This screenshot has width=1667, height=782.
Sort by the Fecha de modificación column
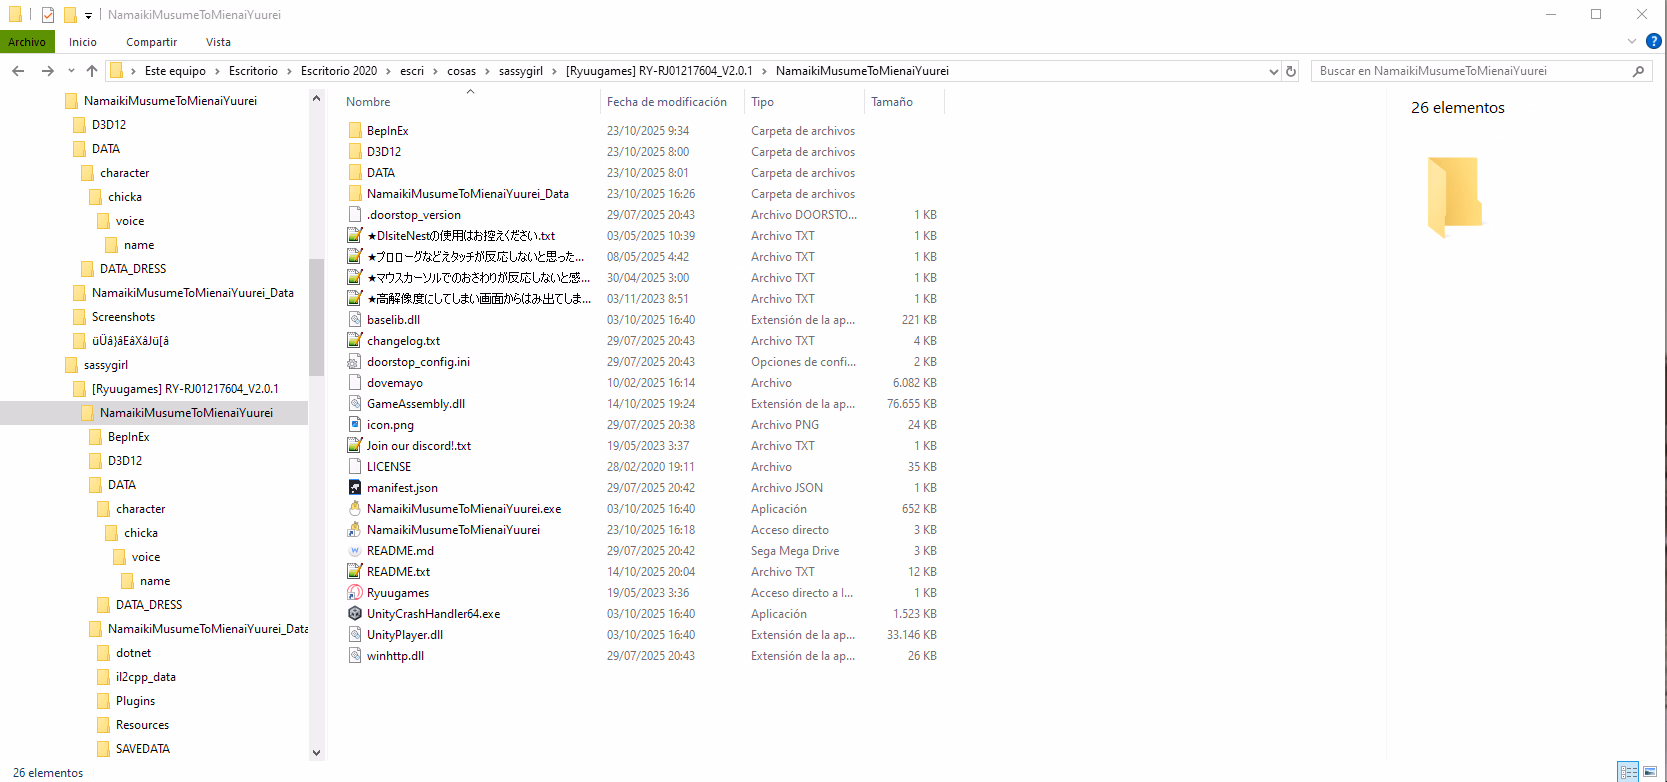click(x=666, y=102)
